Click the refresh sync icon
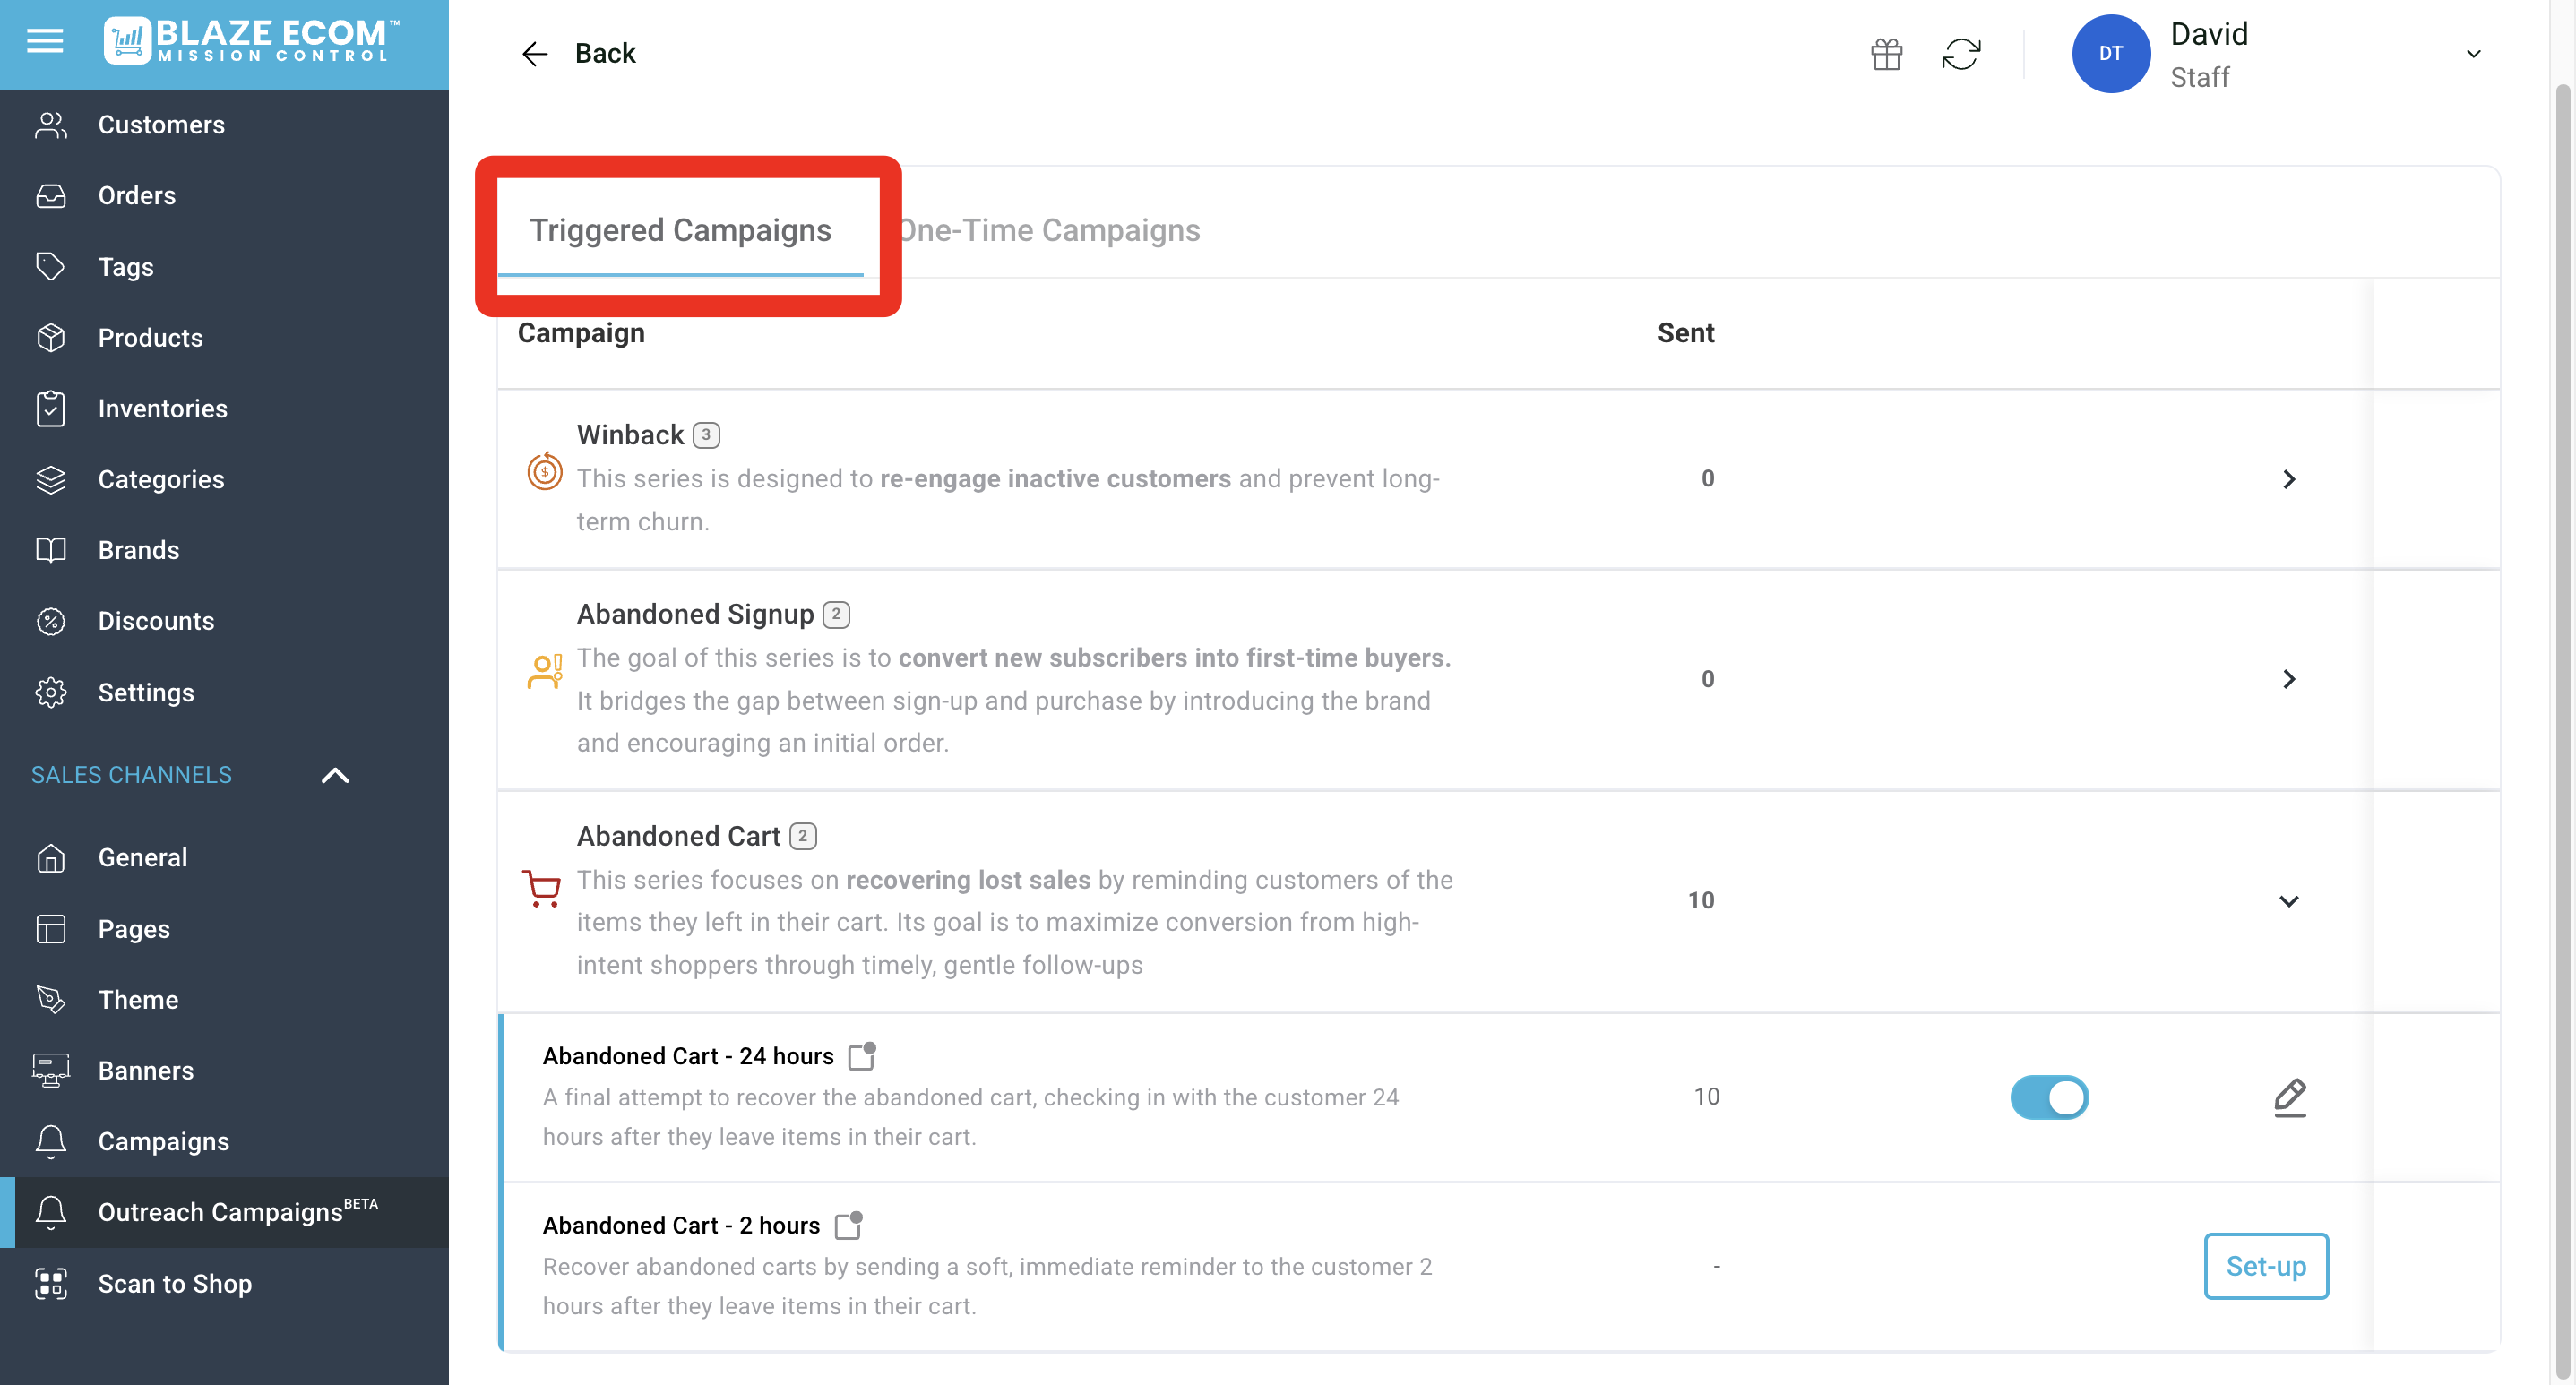 pyautogui.click(x=1961, y=54)
